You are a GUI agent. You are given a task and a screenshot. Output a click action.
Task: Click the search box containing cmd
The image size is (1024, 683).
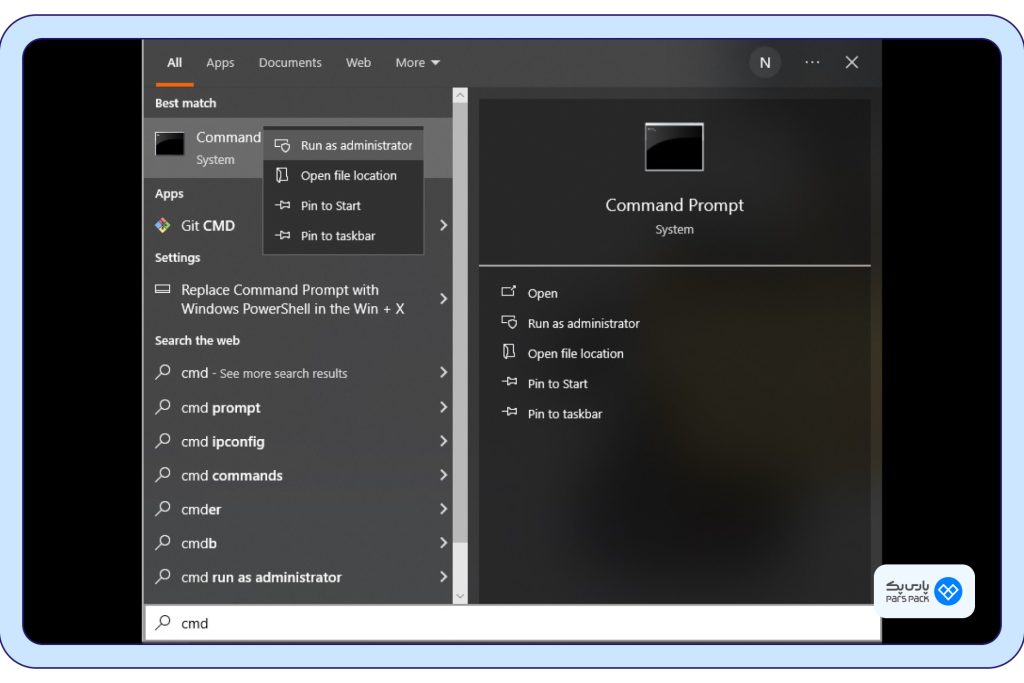point(513,623)
